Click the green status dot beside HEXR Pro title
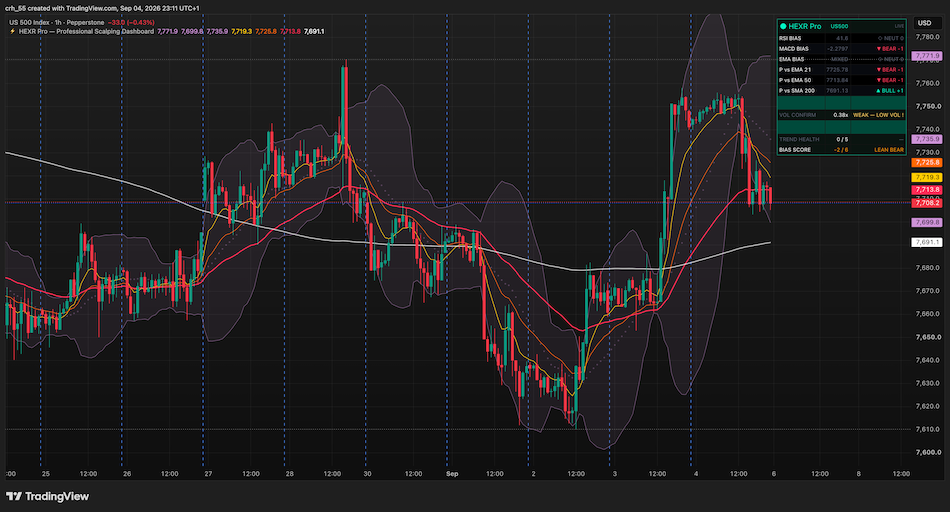This screenshot has height=512, width=950. pos(783,26)
